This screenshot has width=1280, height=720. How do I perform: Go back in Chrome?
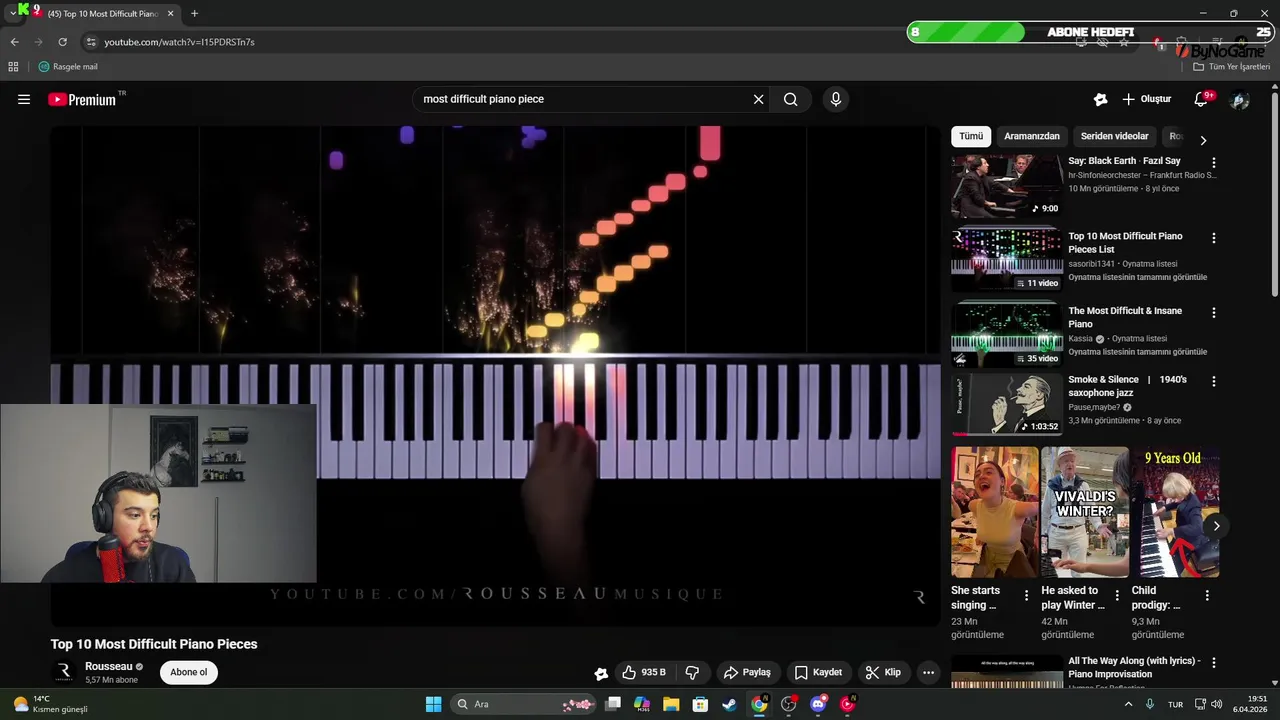point(14,42)
